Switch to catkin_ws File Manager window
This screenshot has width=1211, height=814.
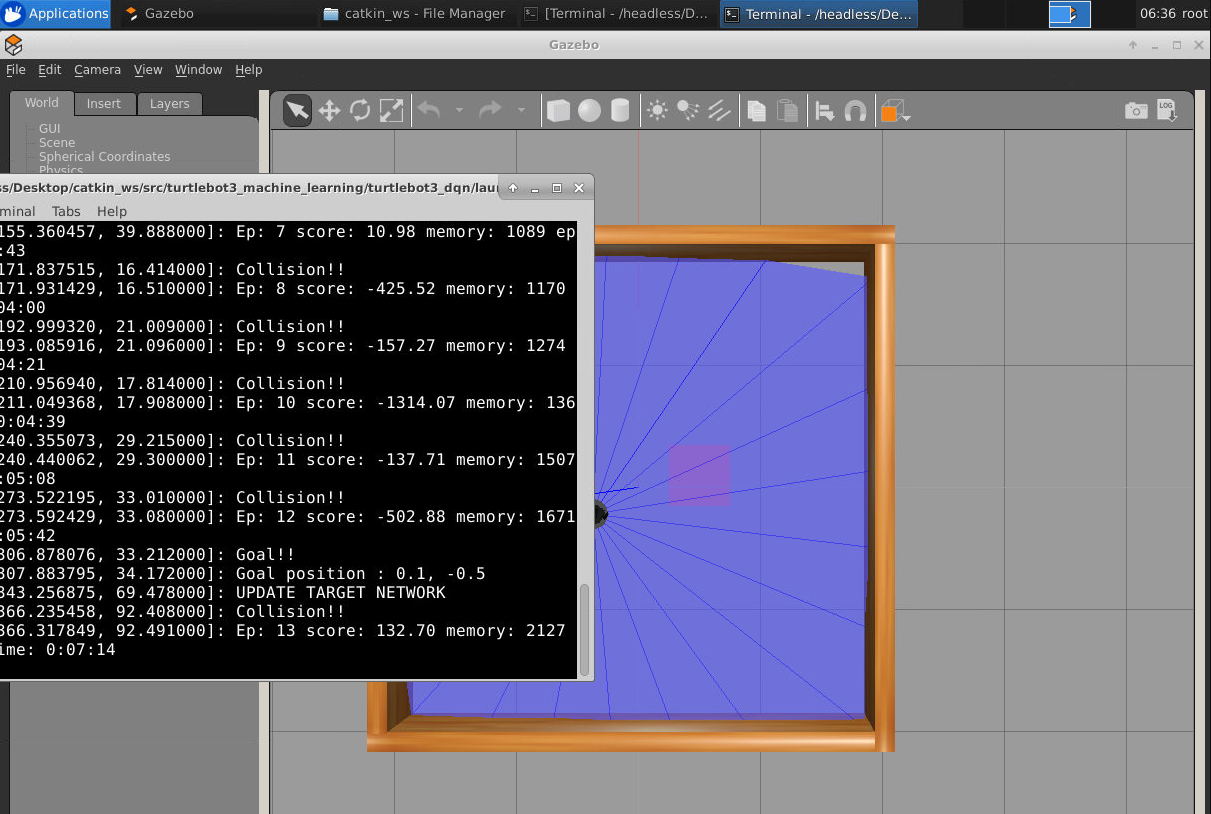point(414,14)
